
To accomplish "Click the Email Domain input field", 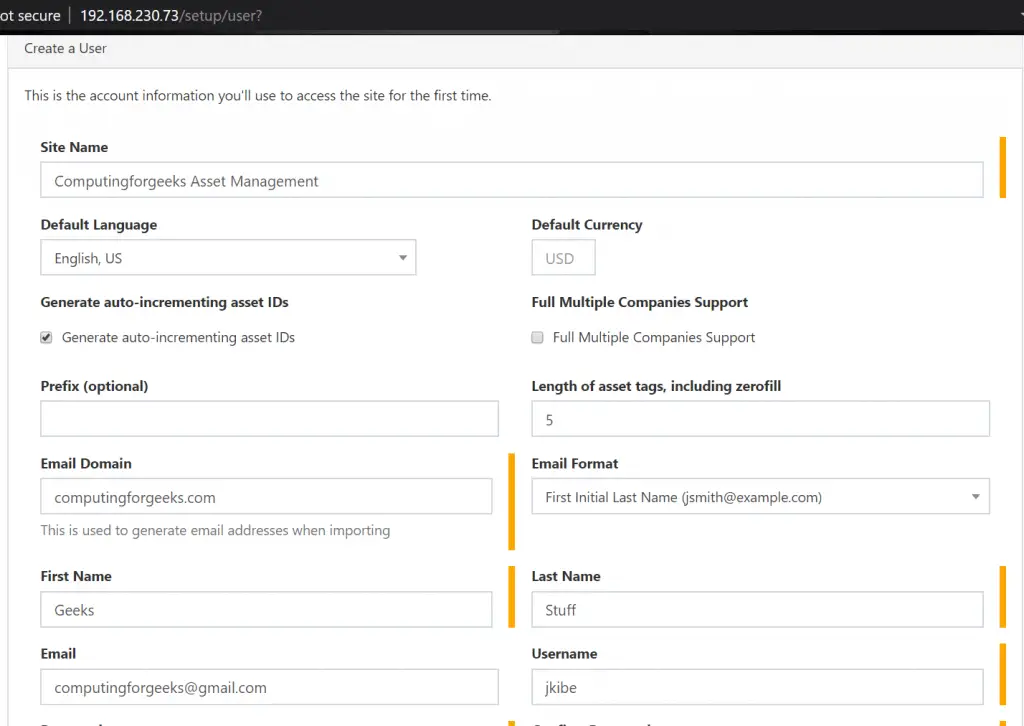I will coord(266,496).
